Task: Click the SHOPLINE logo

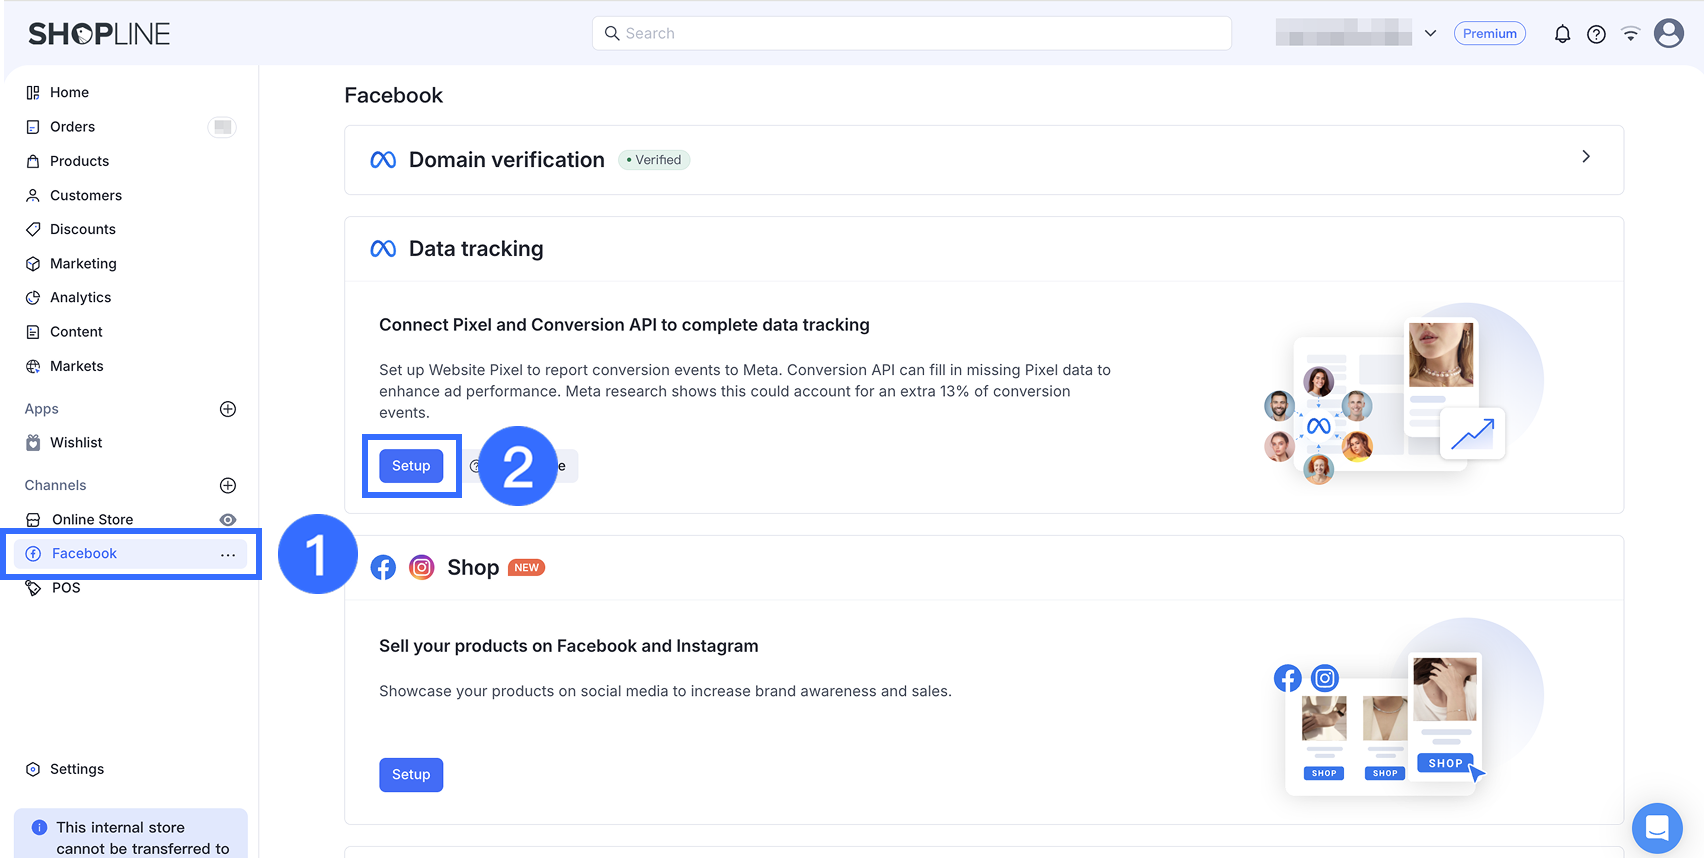Action: [x=99, y=34]
